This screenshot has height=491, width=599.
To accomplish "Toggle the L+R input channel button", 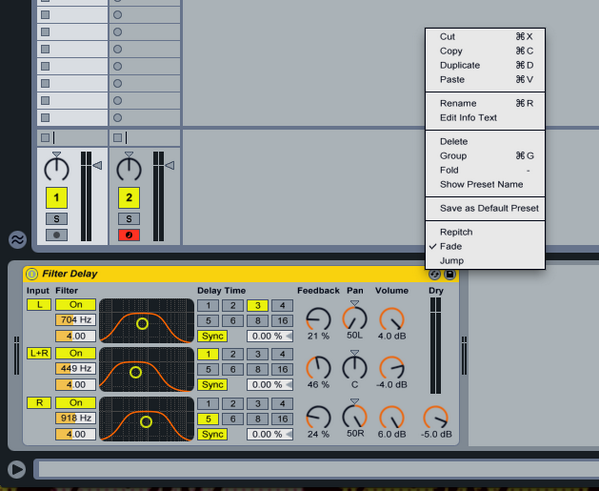I will pyautogui.click(x=39, y=353).
